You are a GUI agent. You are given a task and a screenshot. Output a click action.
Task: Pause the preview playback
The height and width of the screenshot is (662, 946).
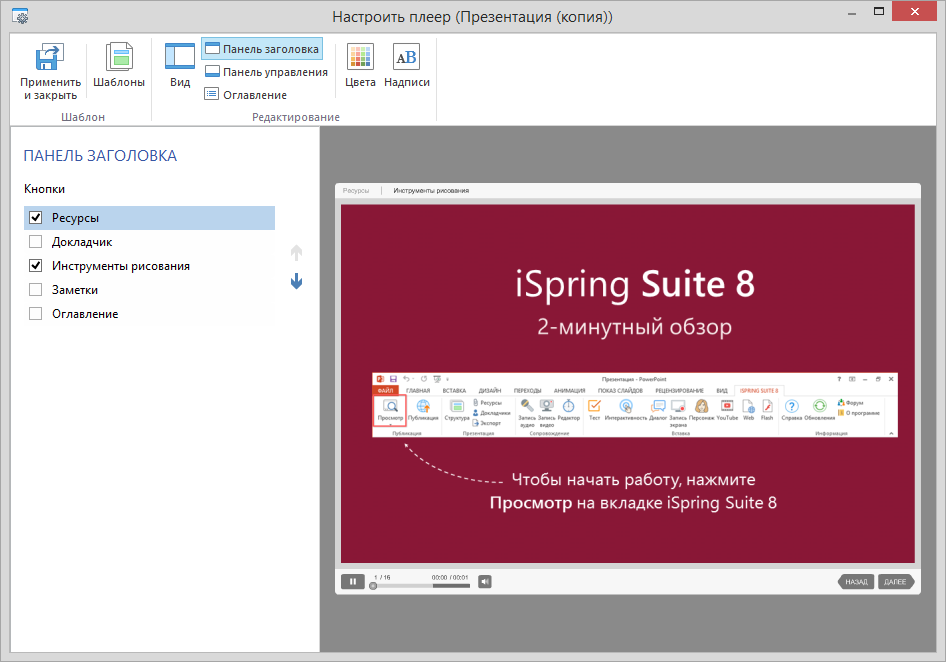[353, 582]
